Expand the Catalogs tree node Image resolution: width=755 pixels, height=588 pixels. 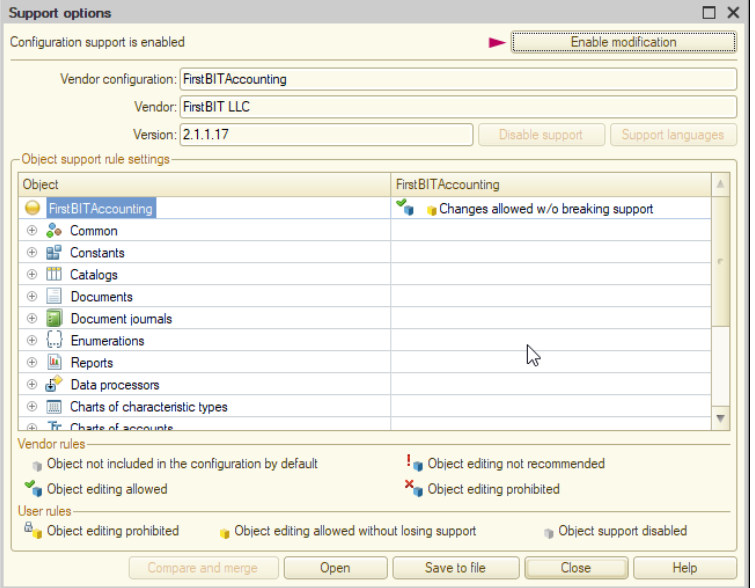[x=32, y=274]
